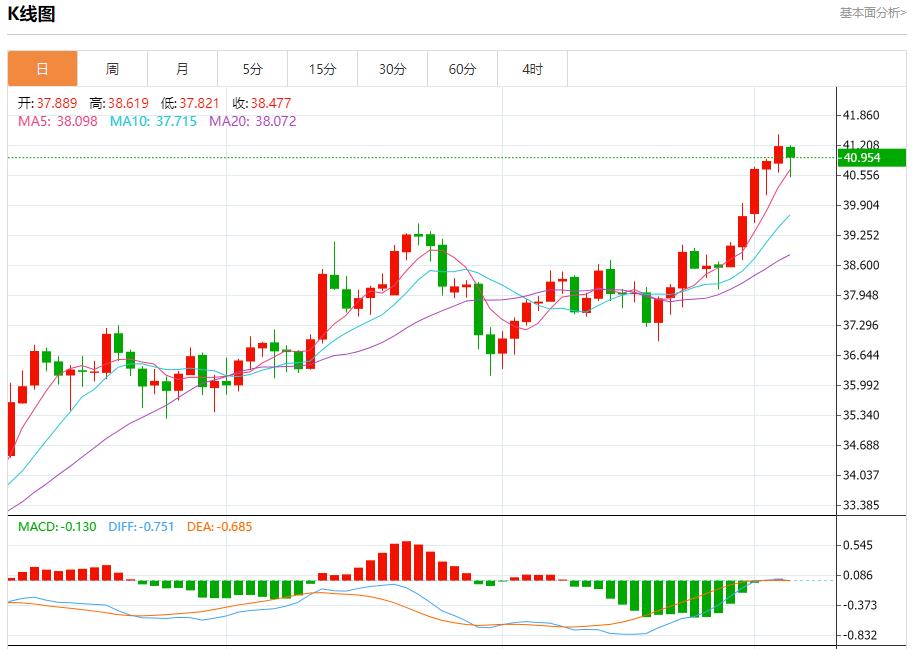Image resolution: width=913 pixels, height=649 pixels.
Task: Switch to the 周 (weekly) timeframe tab
Action: (113, 68)
